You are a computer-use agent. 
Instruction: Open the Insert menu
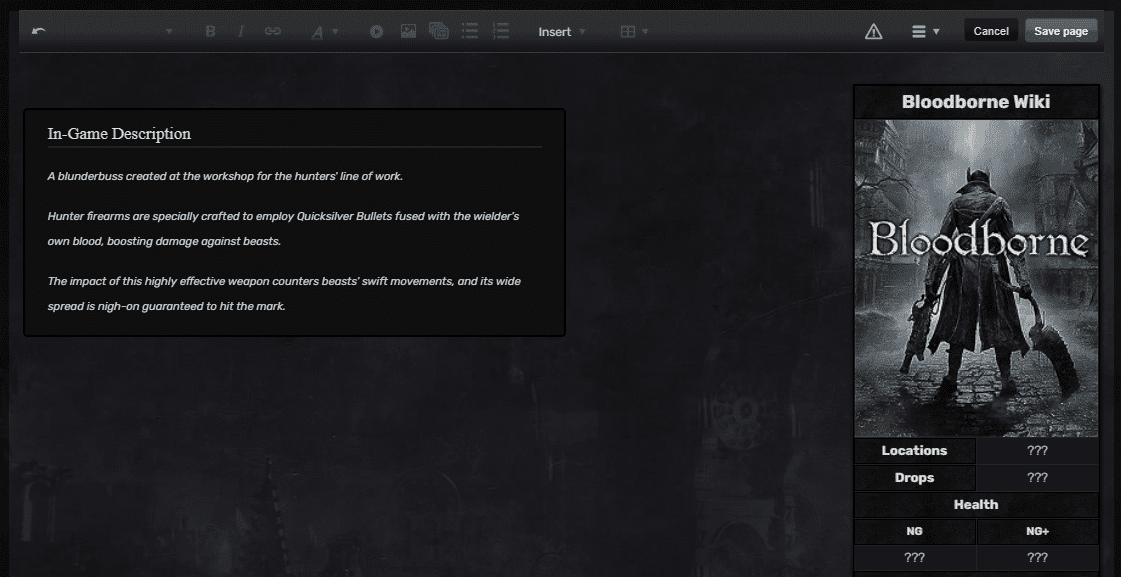561,31
